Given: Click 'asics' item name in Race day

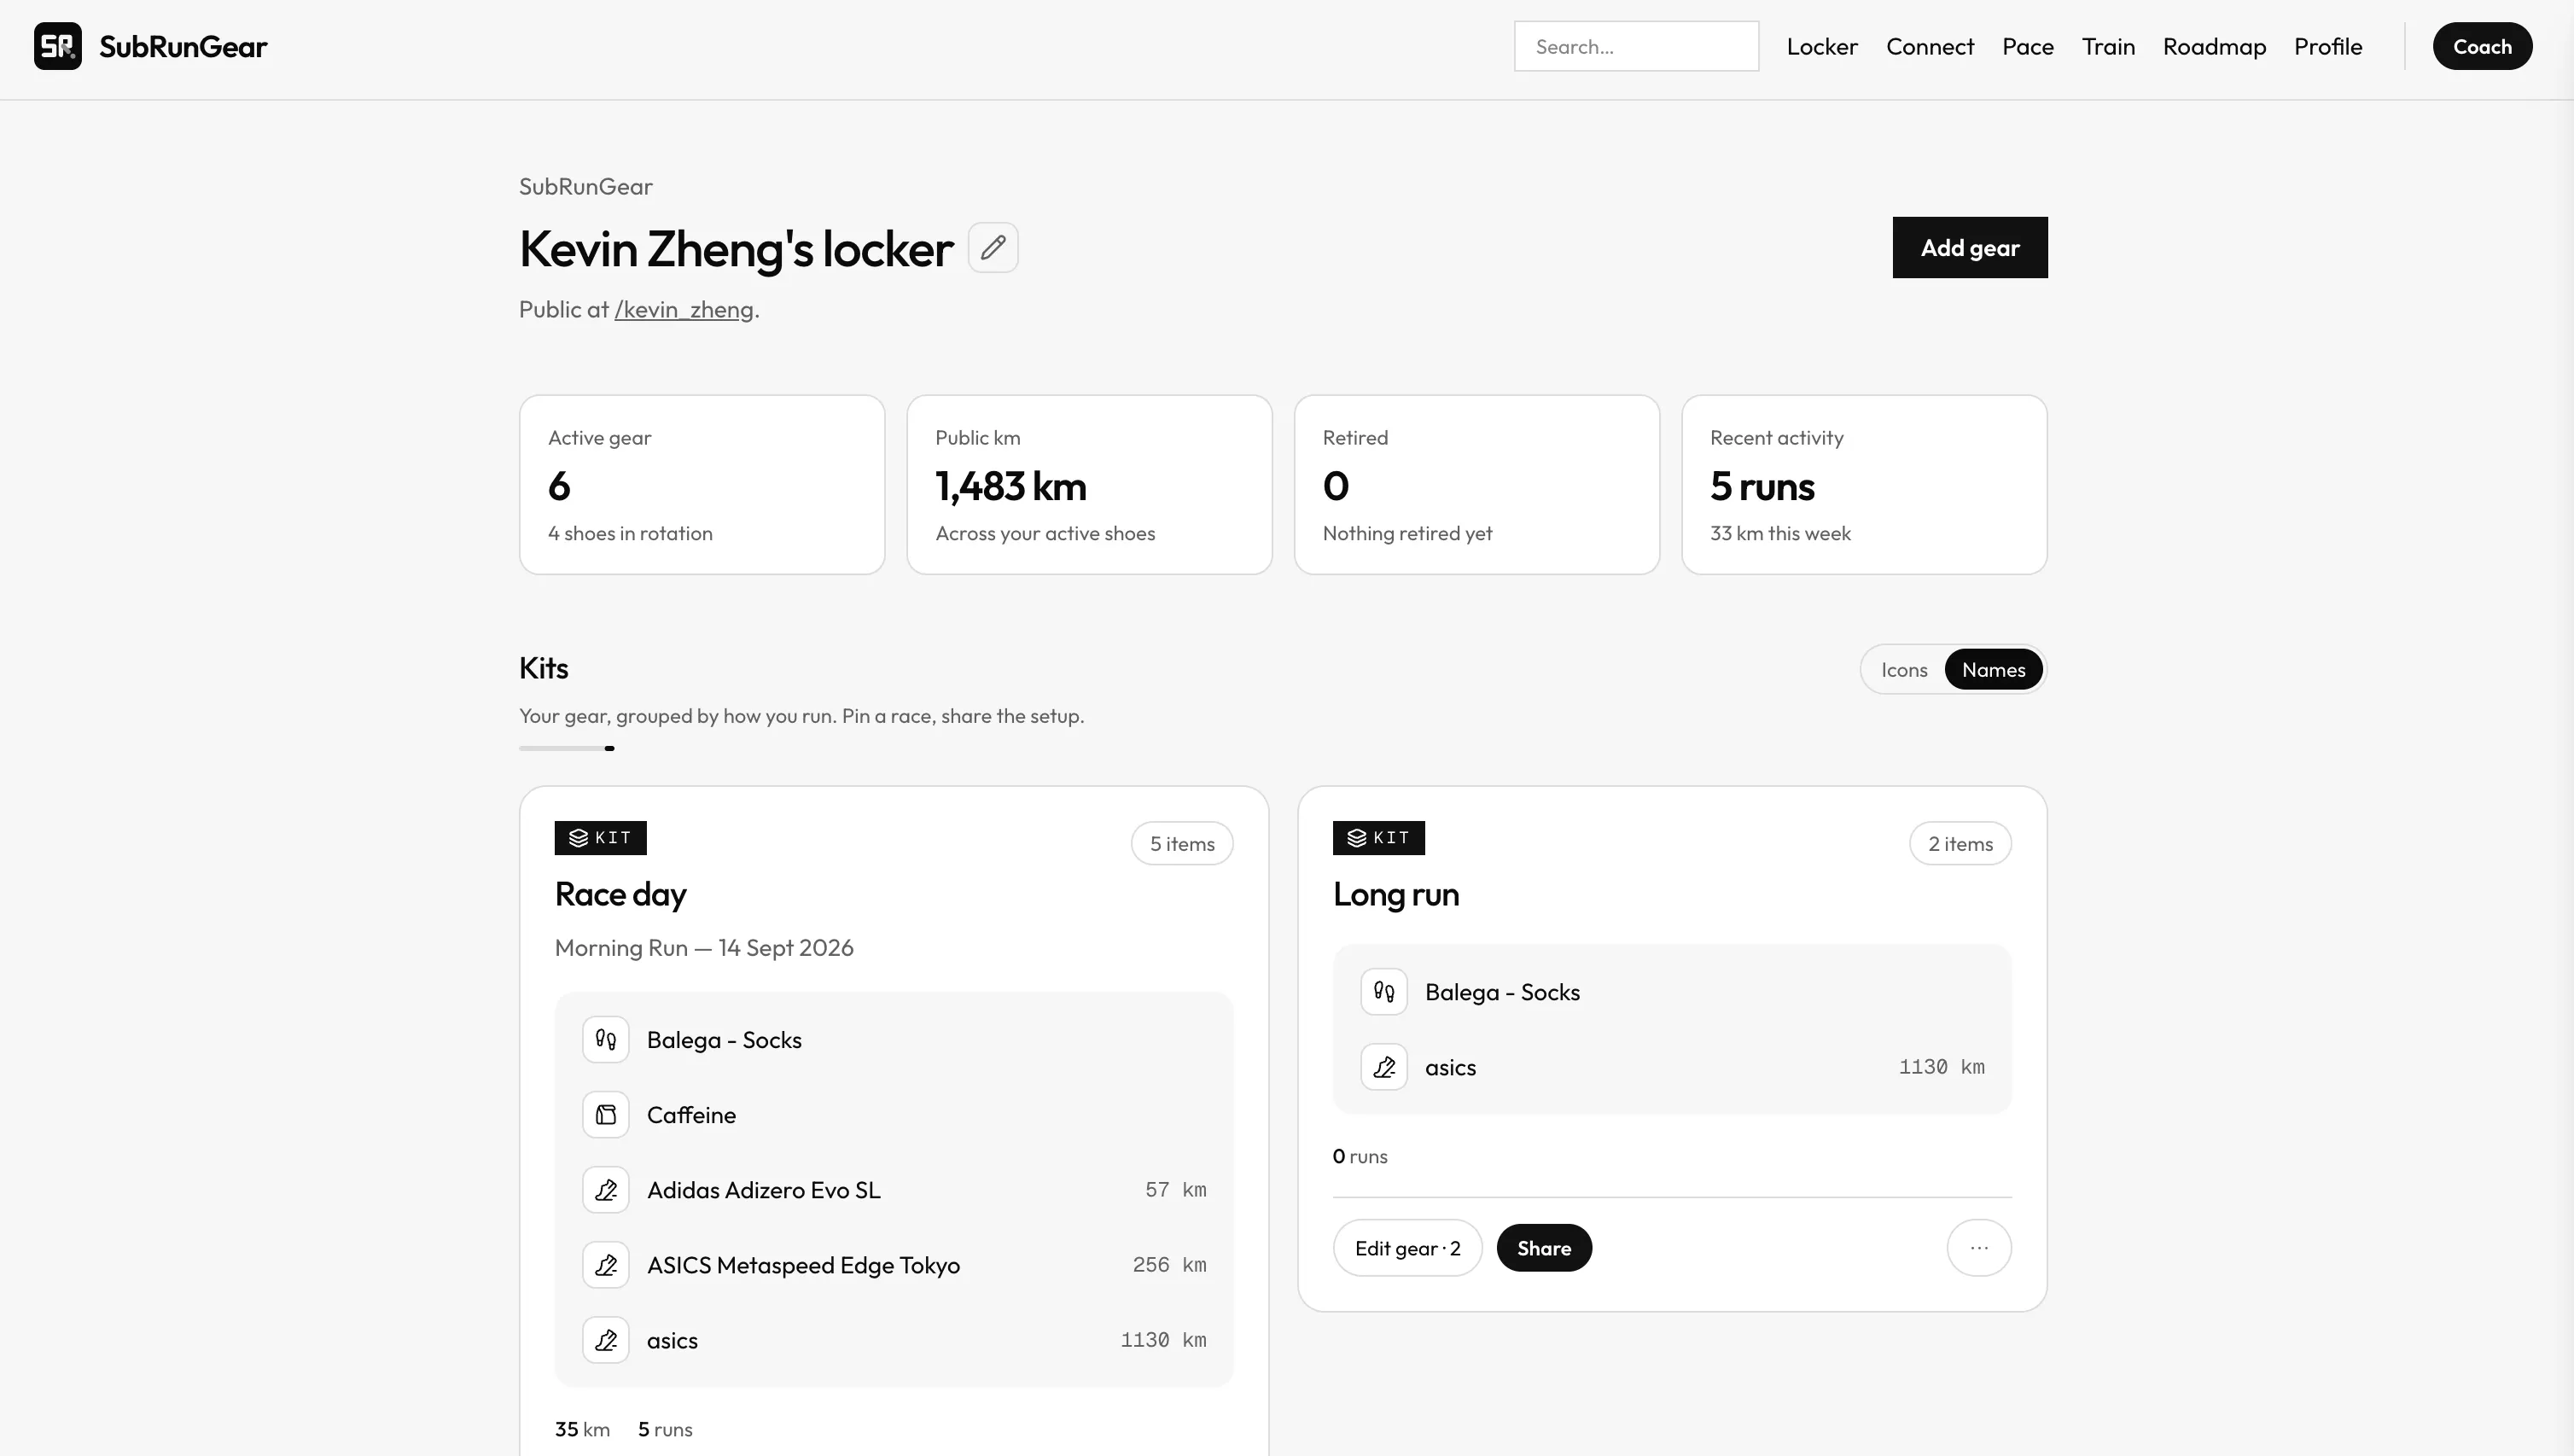Looking at the screenshot, I should (672, 1340).
